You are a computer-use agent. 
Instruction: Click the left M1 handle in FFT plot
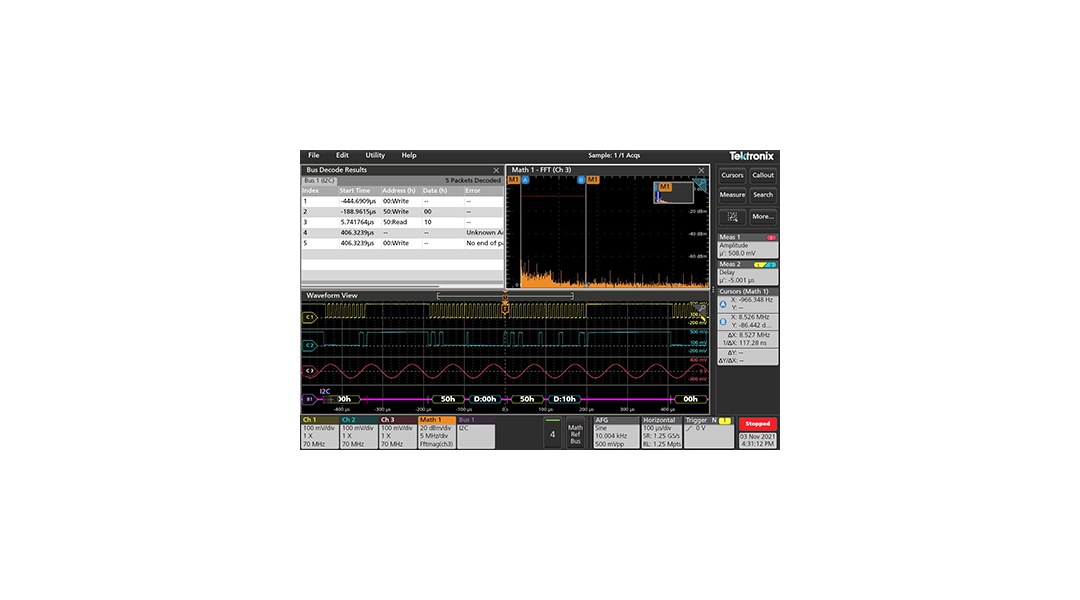[x=513, y=180]
